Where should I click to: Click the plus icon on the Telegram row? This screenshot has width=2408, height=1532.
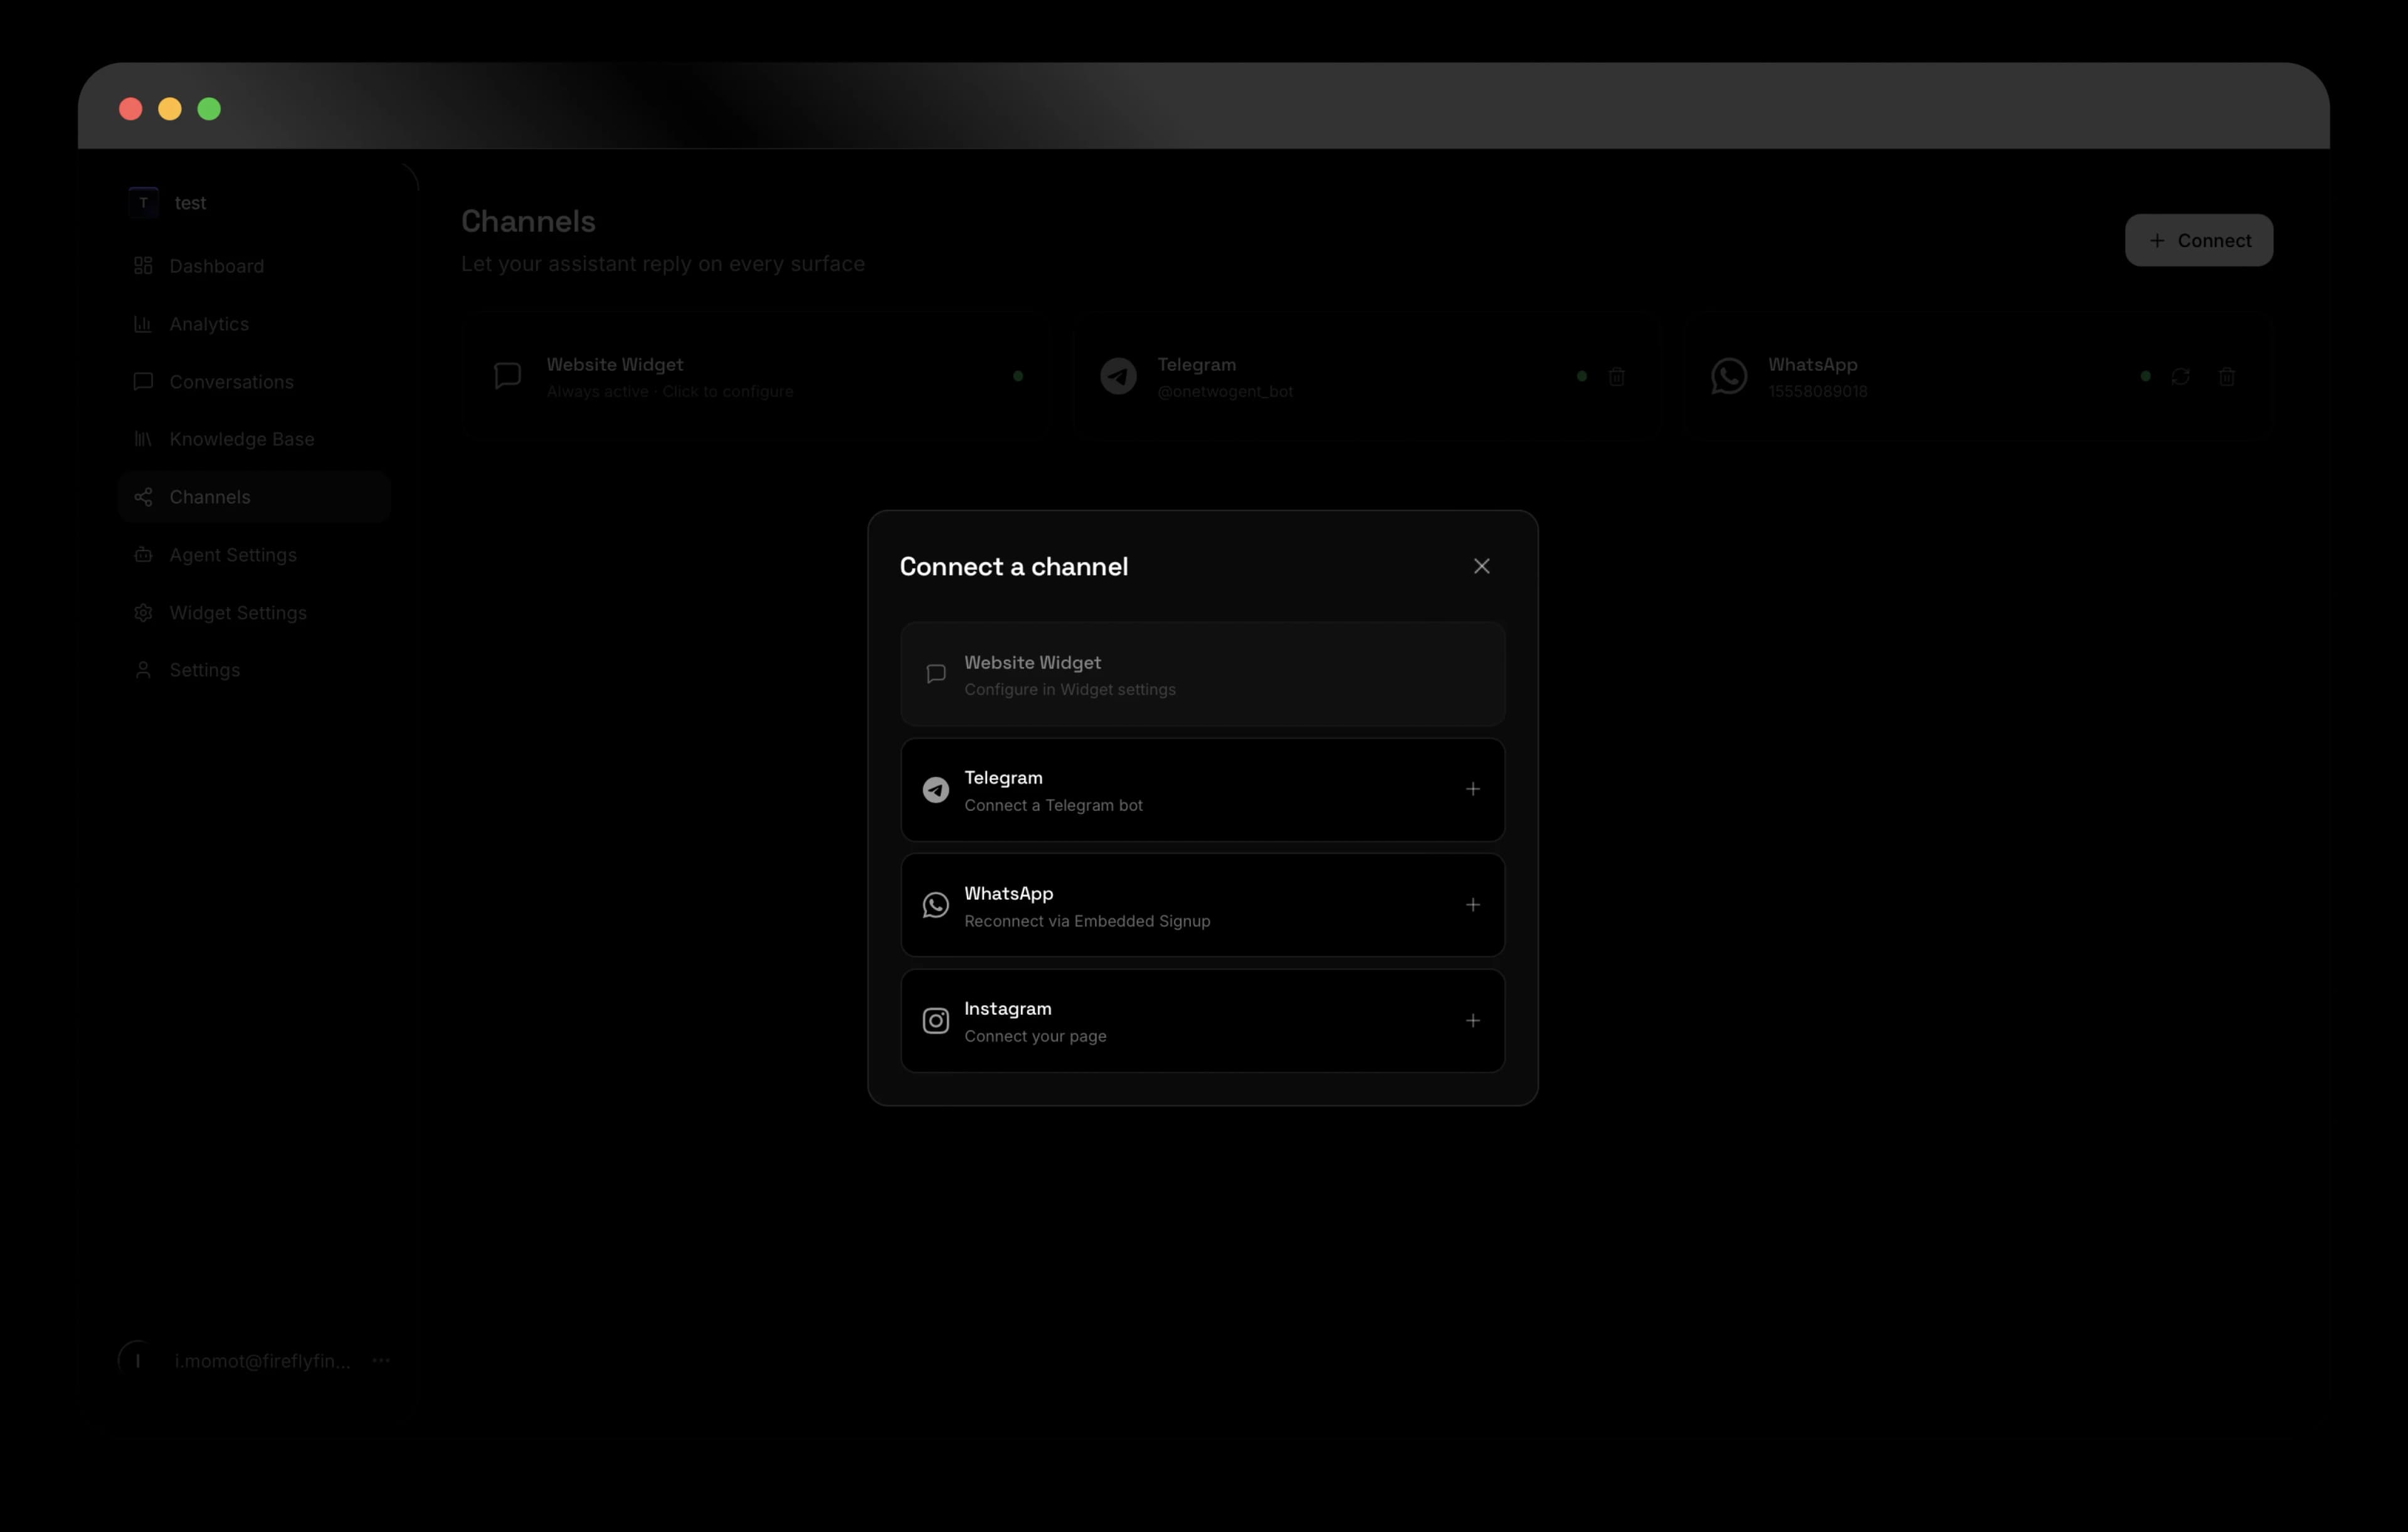pos(1472,789)
